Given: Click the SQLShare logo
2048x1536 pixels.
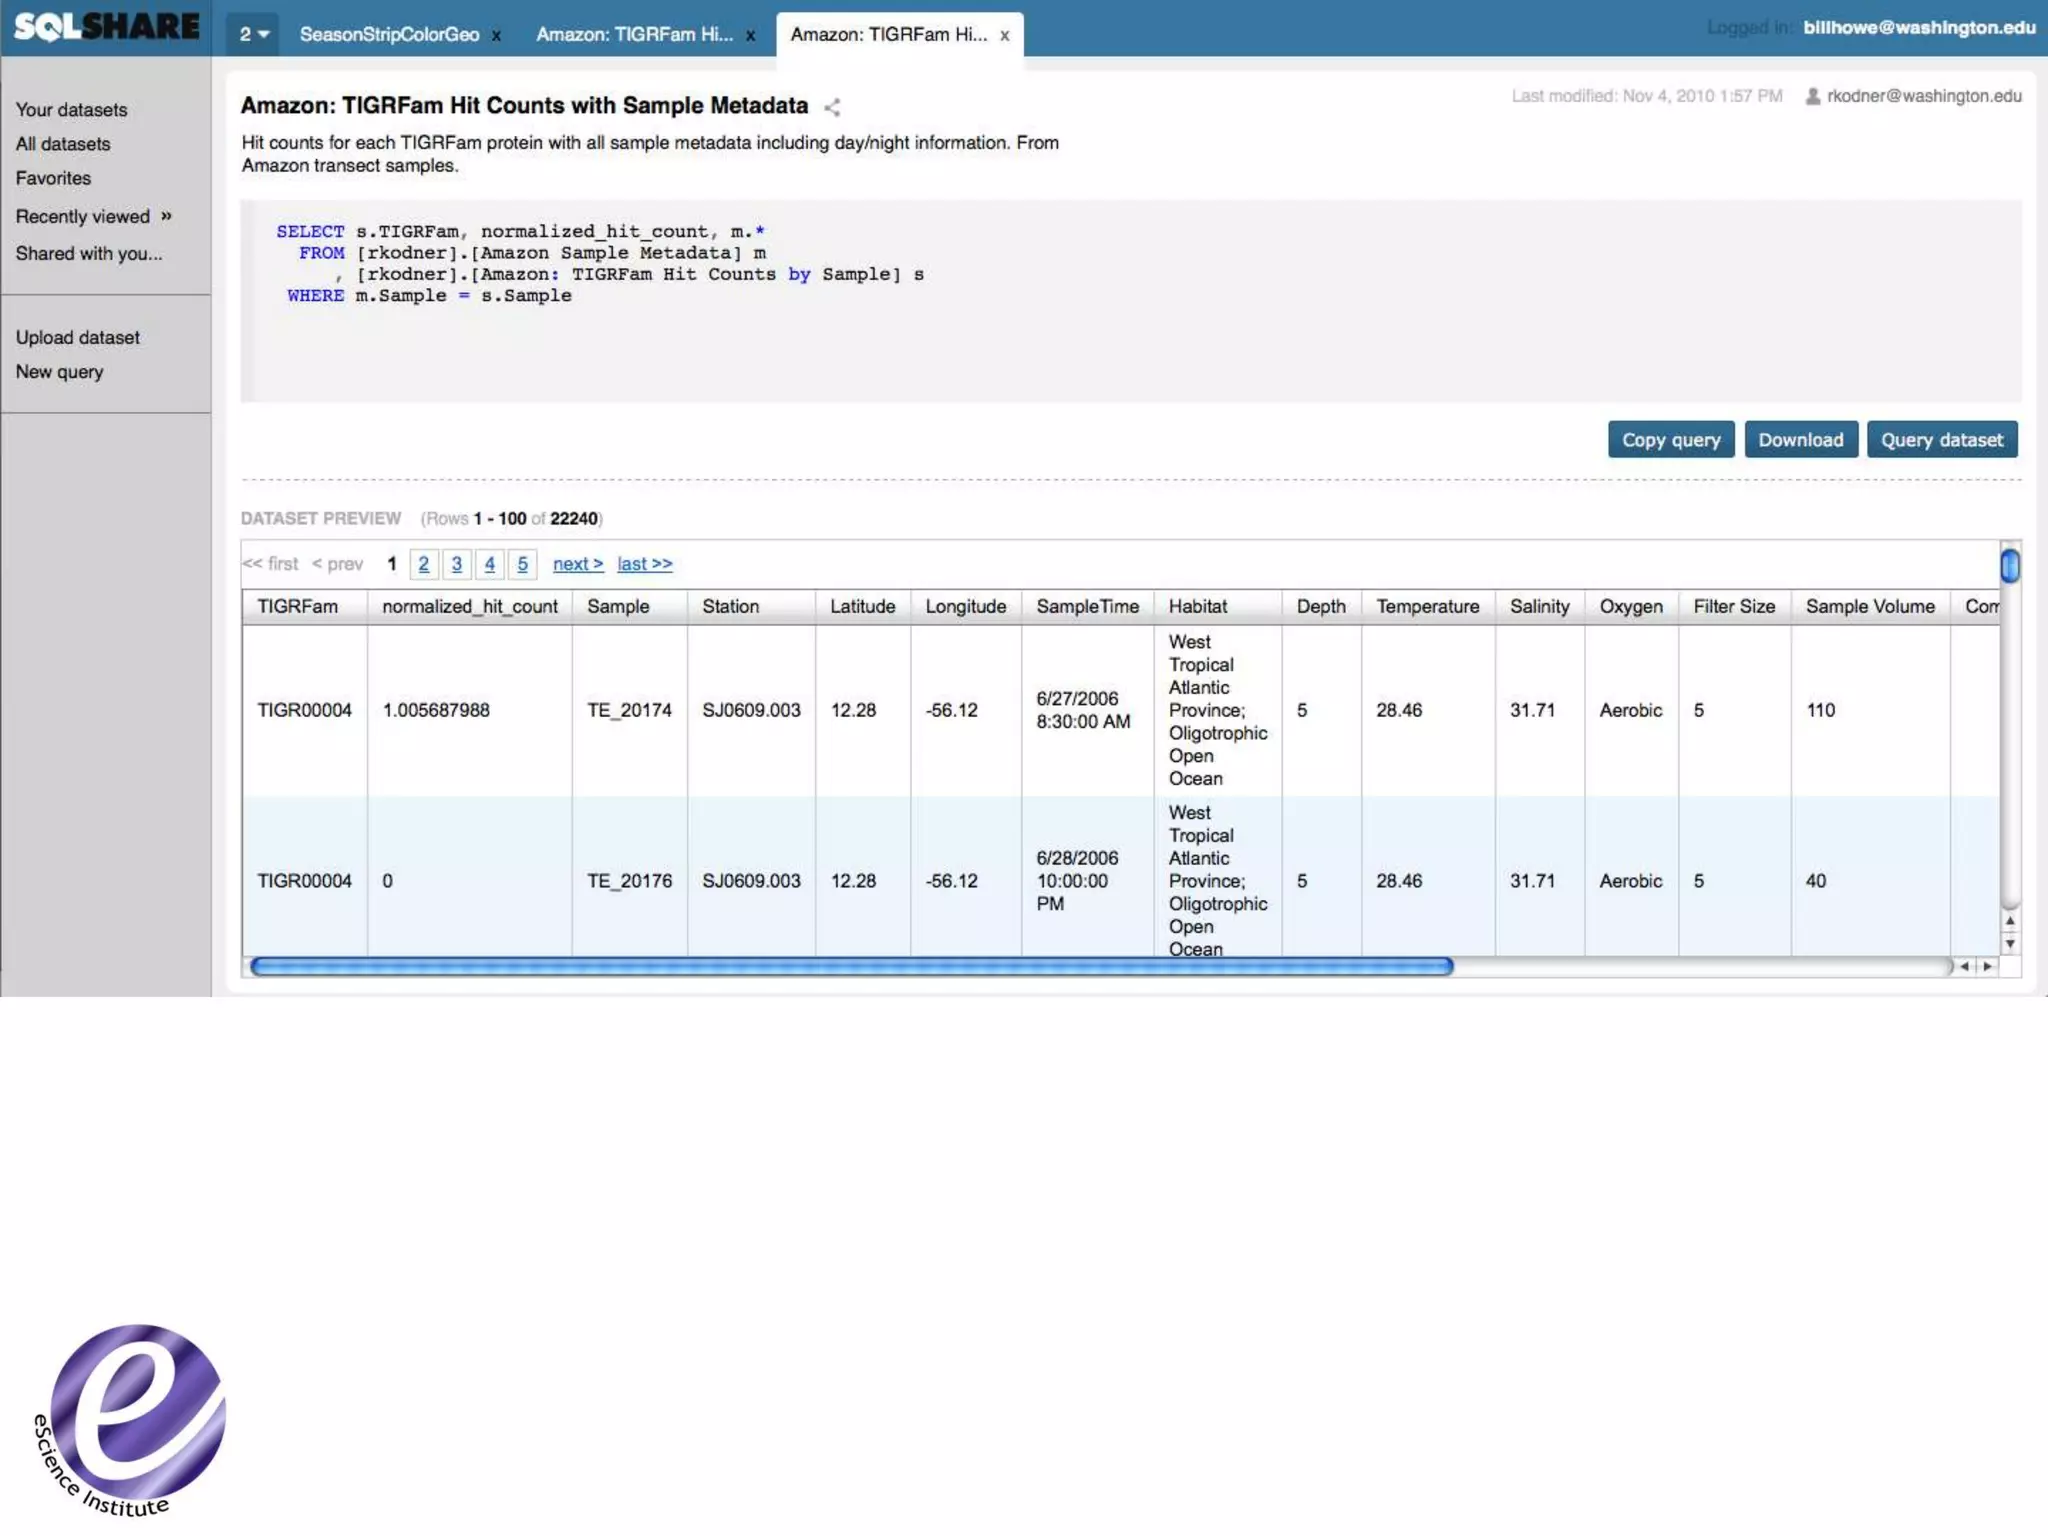Looking at the screenshot, I should pyautogui.click(x=106, y=27).
